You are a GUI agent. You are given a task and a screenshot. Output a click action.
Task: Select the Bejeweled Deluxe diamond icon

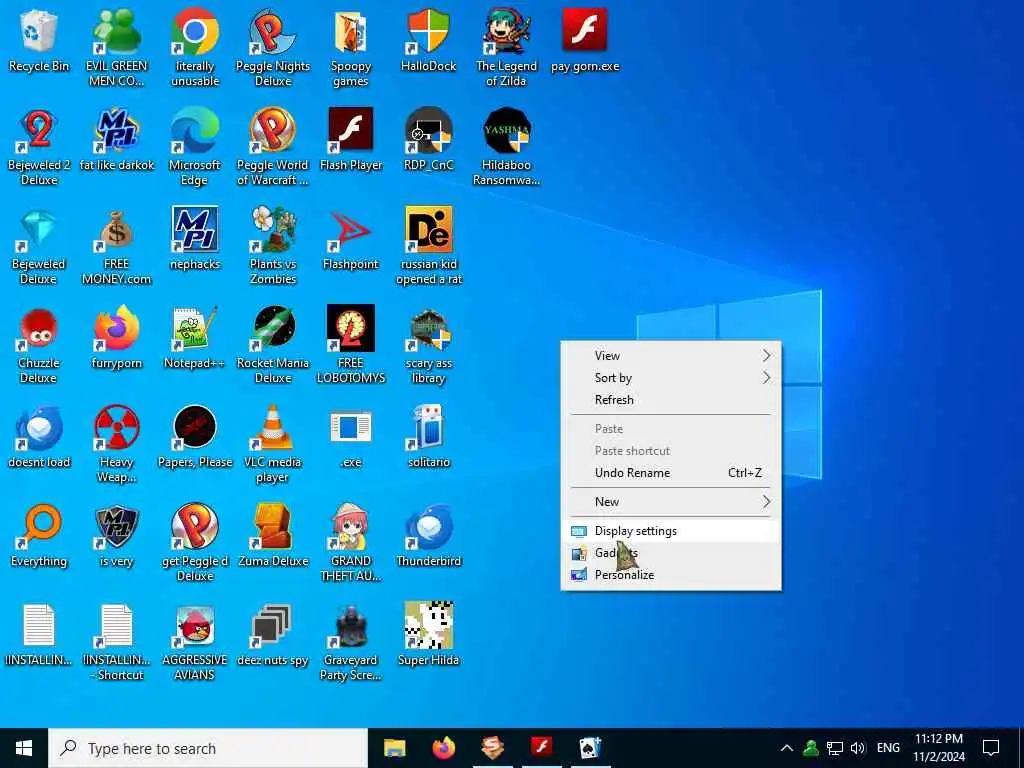pyautogui.click(x=39, y=246)
